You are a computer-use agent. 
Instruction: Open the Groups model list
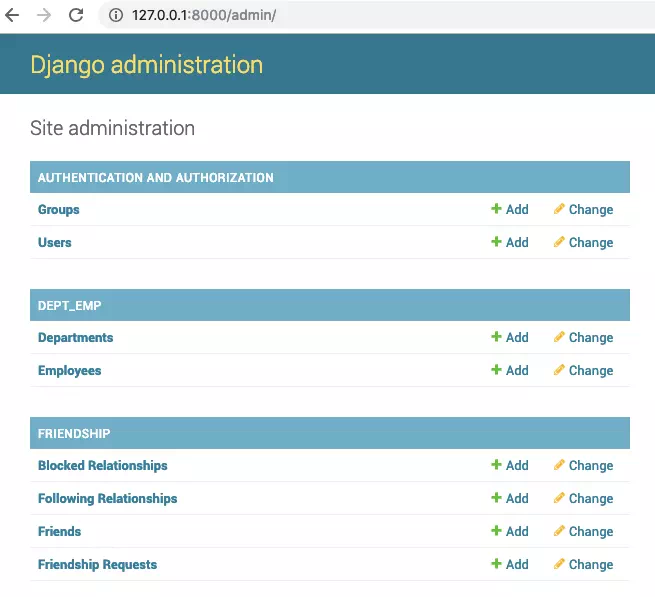[x=58, y=209]
